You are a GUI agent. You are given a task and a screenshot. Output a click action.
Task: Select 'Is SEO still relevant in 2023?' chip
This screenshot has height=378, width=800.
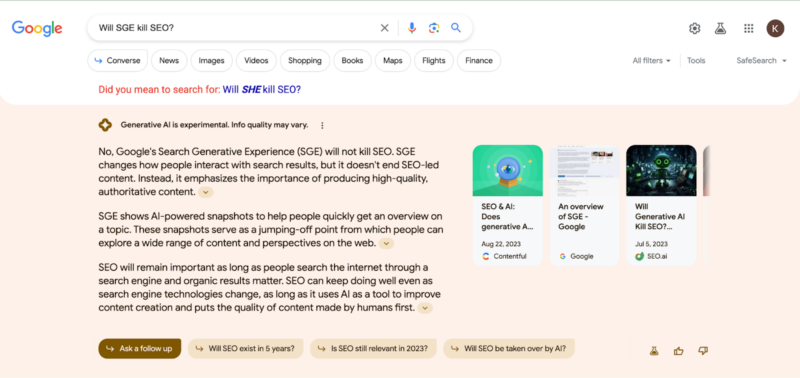click(373, 349)
